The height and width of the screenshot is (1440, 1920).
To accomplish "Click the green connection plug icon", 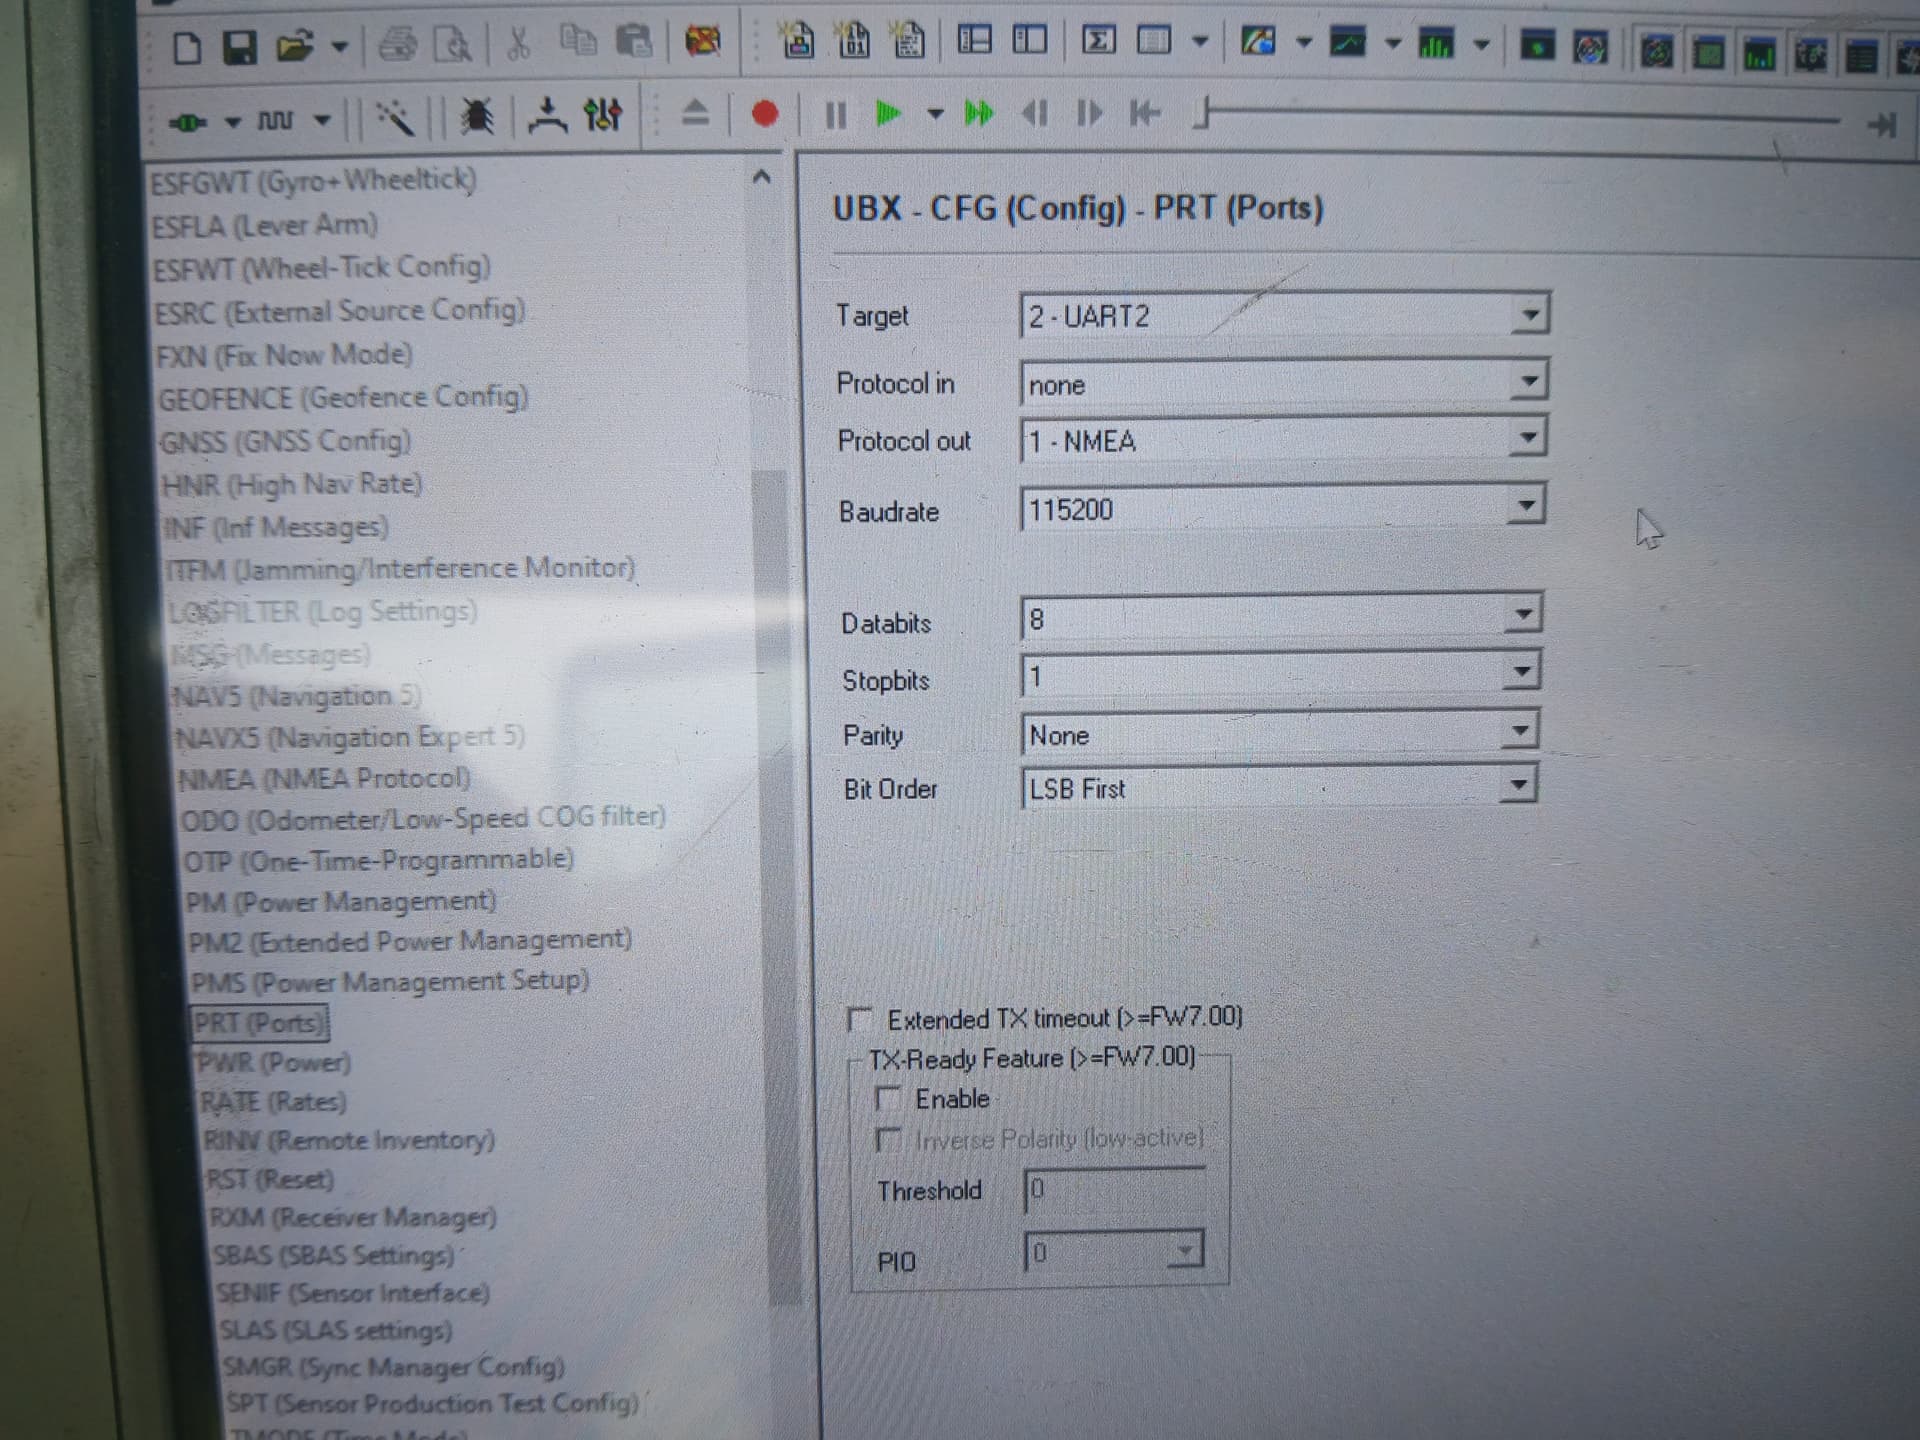I will 188,123.
